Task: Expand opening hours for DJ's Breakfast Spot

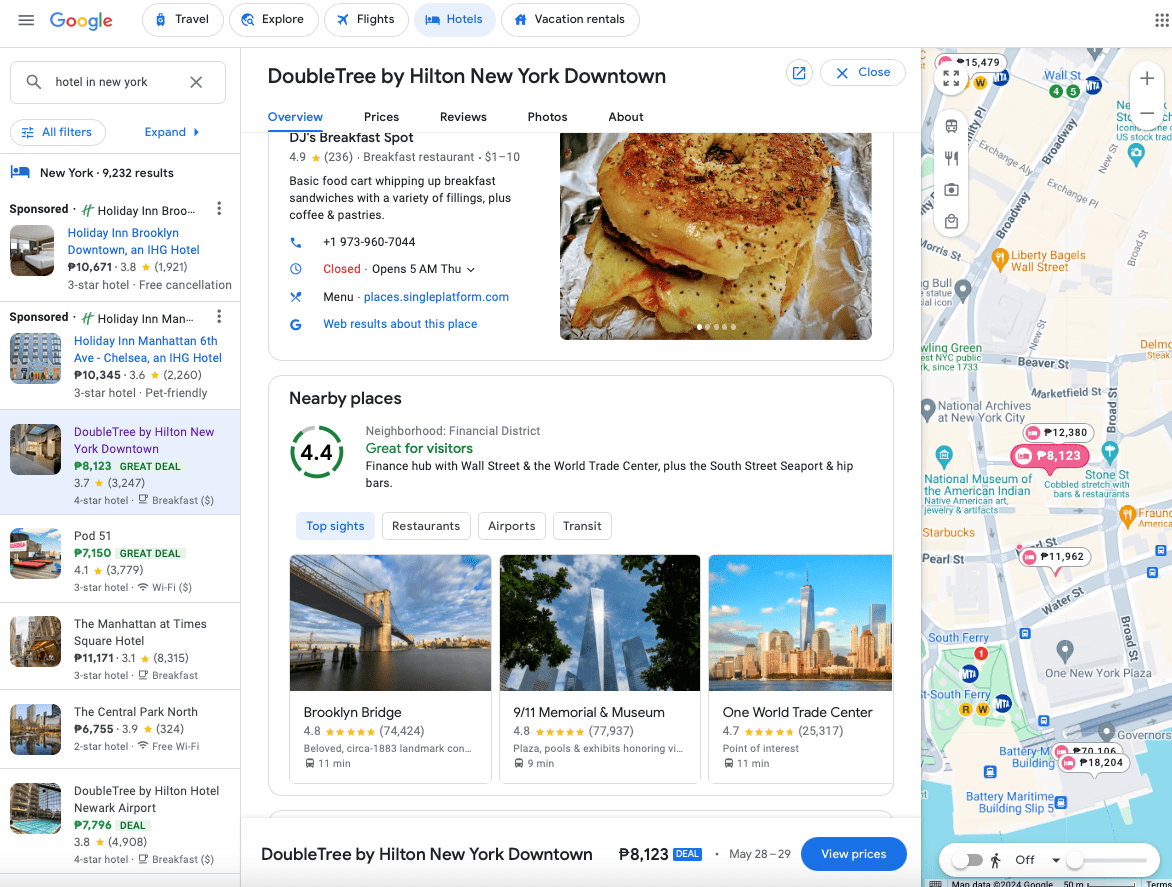Action: tap(471, 270)
